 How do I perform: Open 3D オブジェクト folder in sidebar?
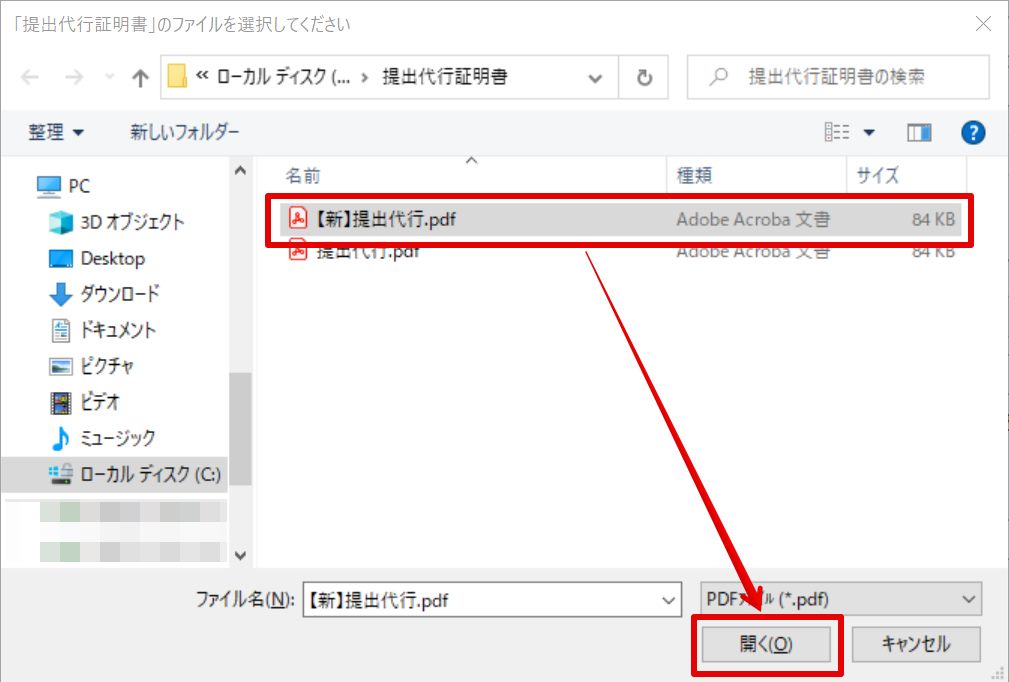tap(117, 222)
